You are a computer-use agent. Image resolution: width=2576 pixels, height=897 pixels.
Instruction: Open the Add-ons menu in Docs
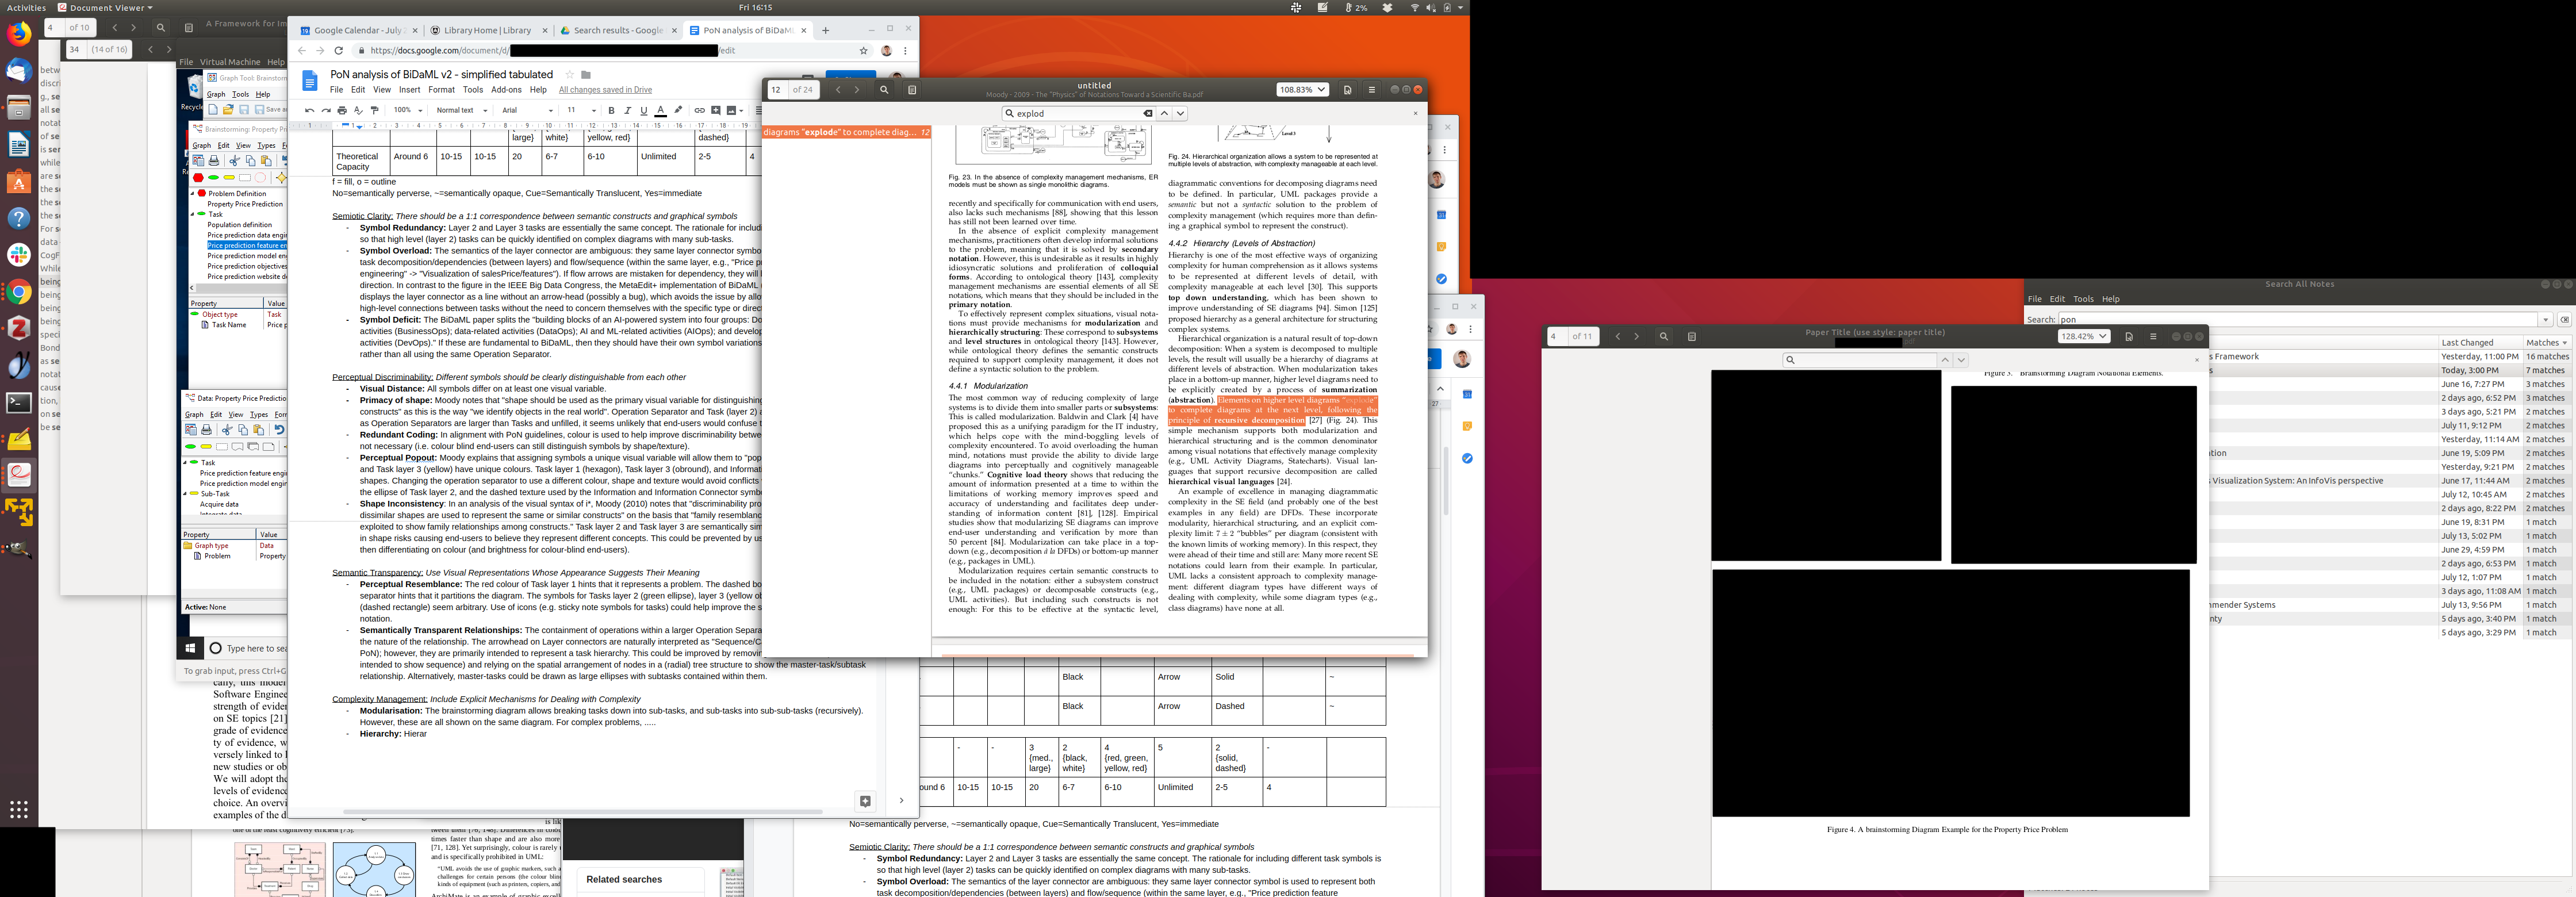pos(506,90)
